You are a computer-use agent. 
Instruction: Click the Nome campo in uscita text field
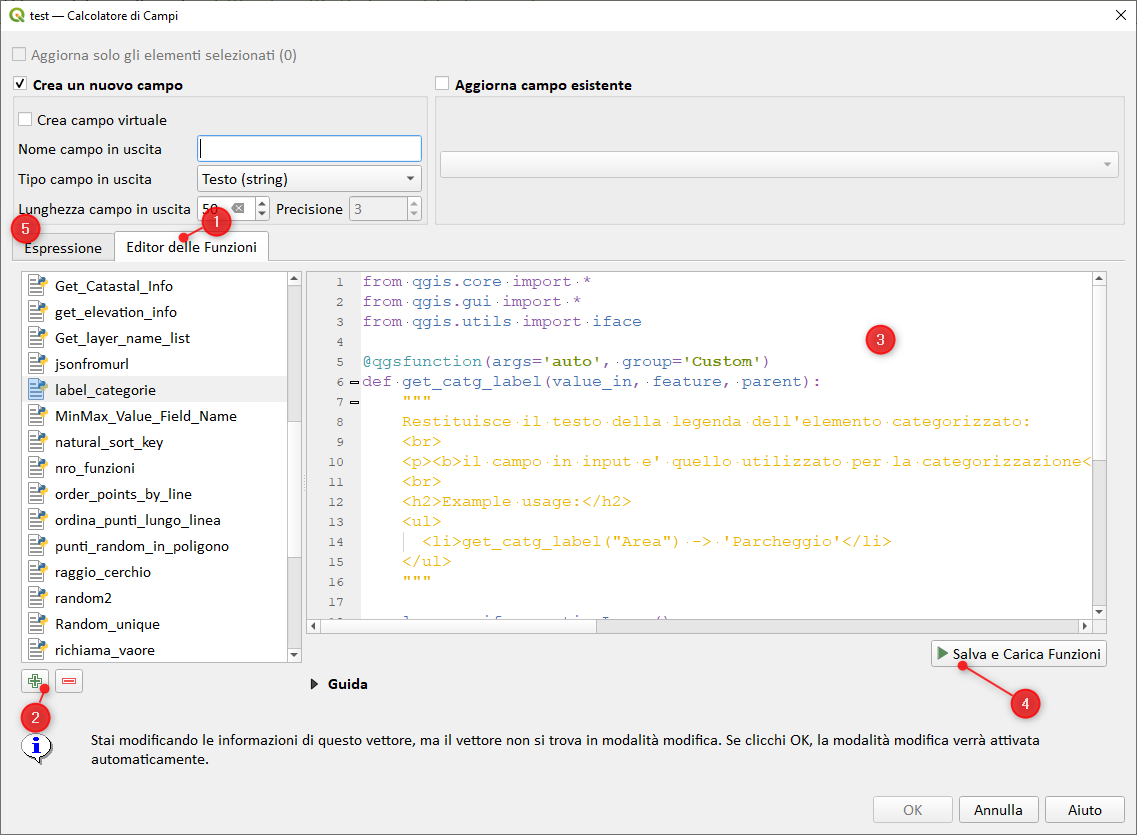309,149
